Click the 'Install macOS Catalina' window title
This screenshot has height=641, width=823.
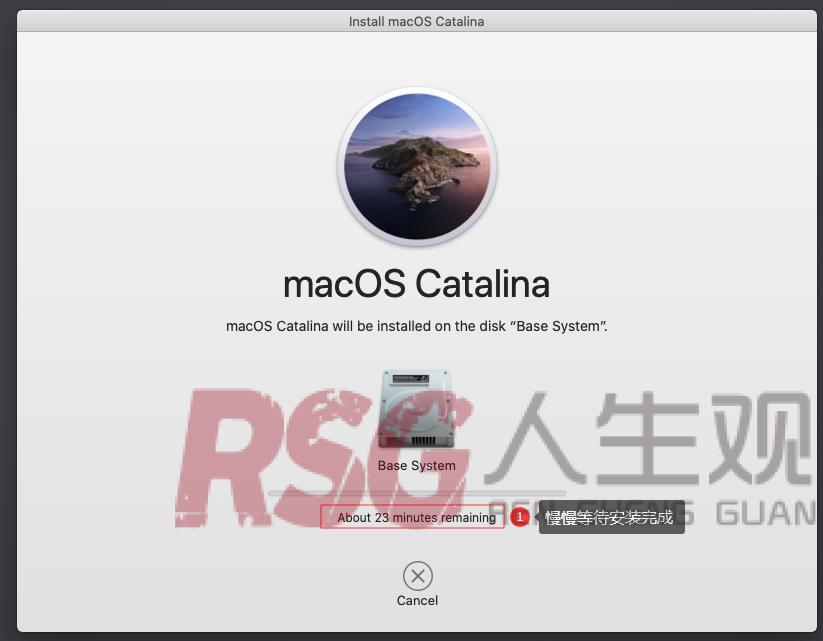417,22
